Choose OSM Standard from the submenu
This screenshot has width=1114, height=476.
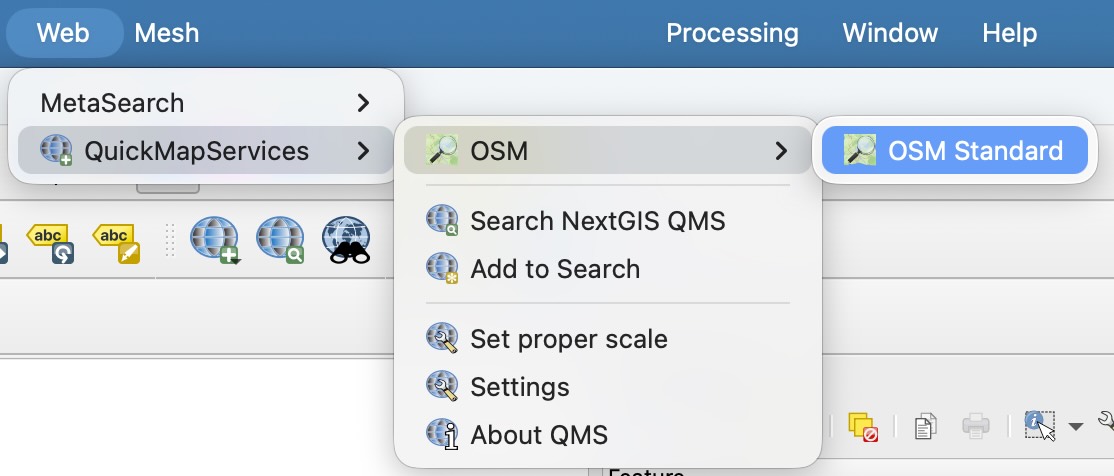click(954, 151)
